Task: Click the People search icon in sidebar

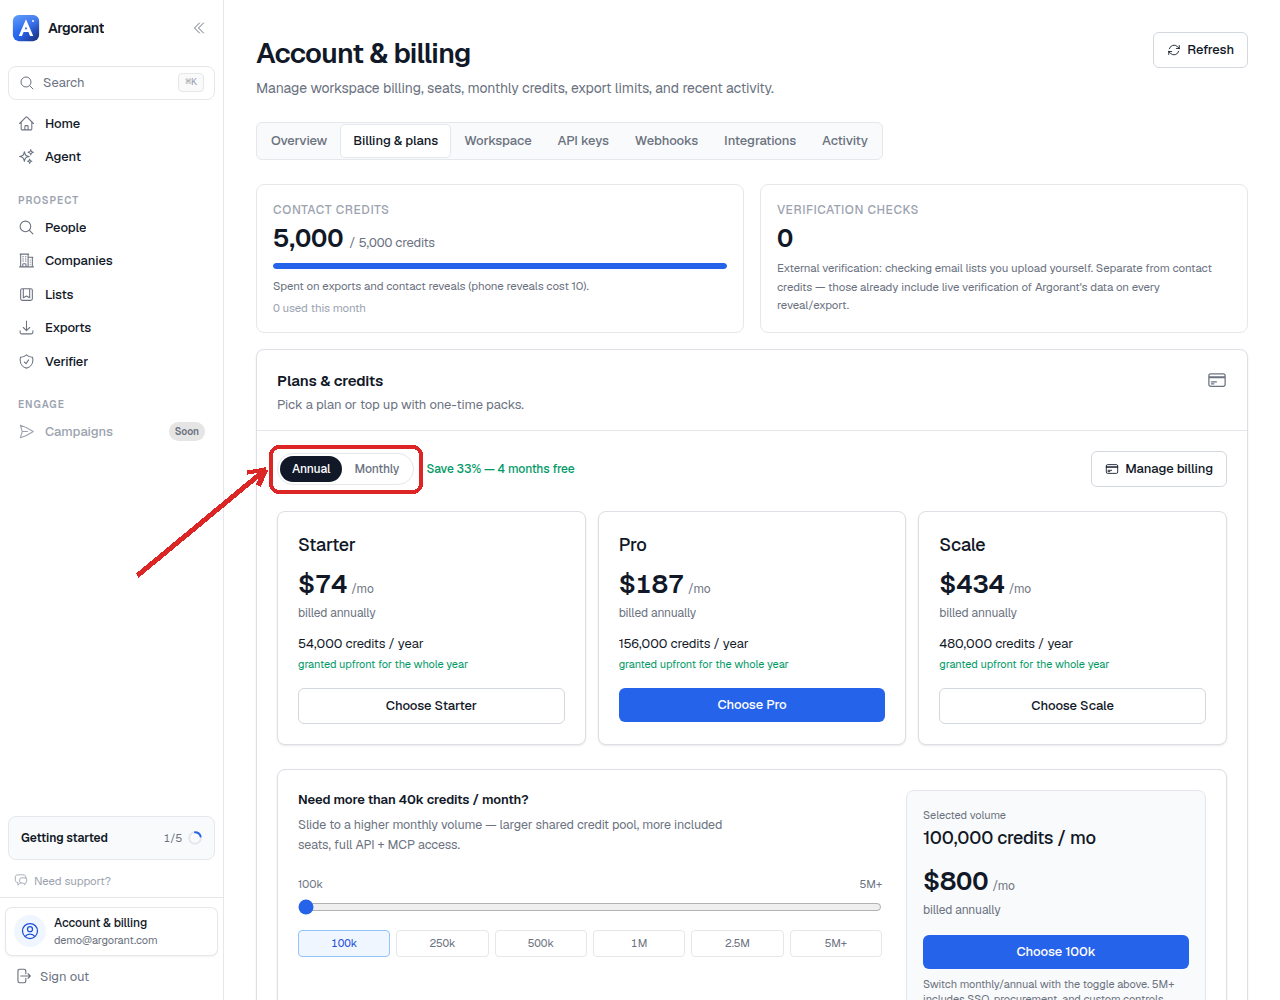Action: pyautogui.click(x=27, y=228)
